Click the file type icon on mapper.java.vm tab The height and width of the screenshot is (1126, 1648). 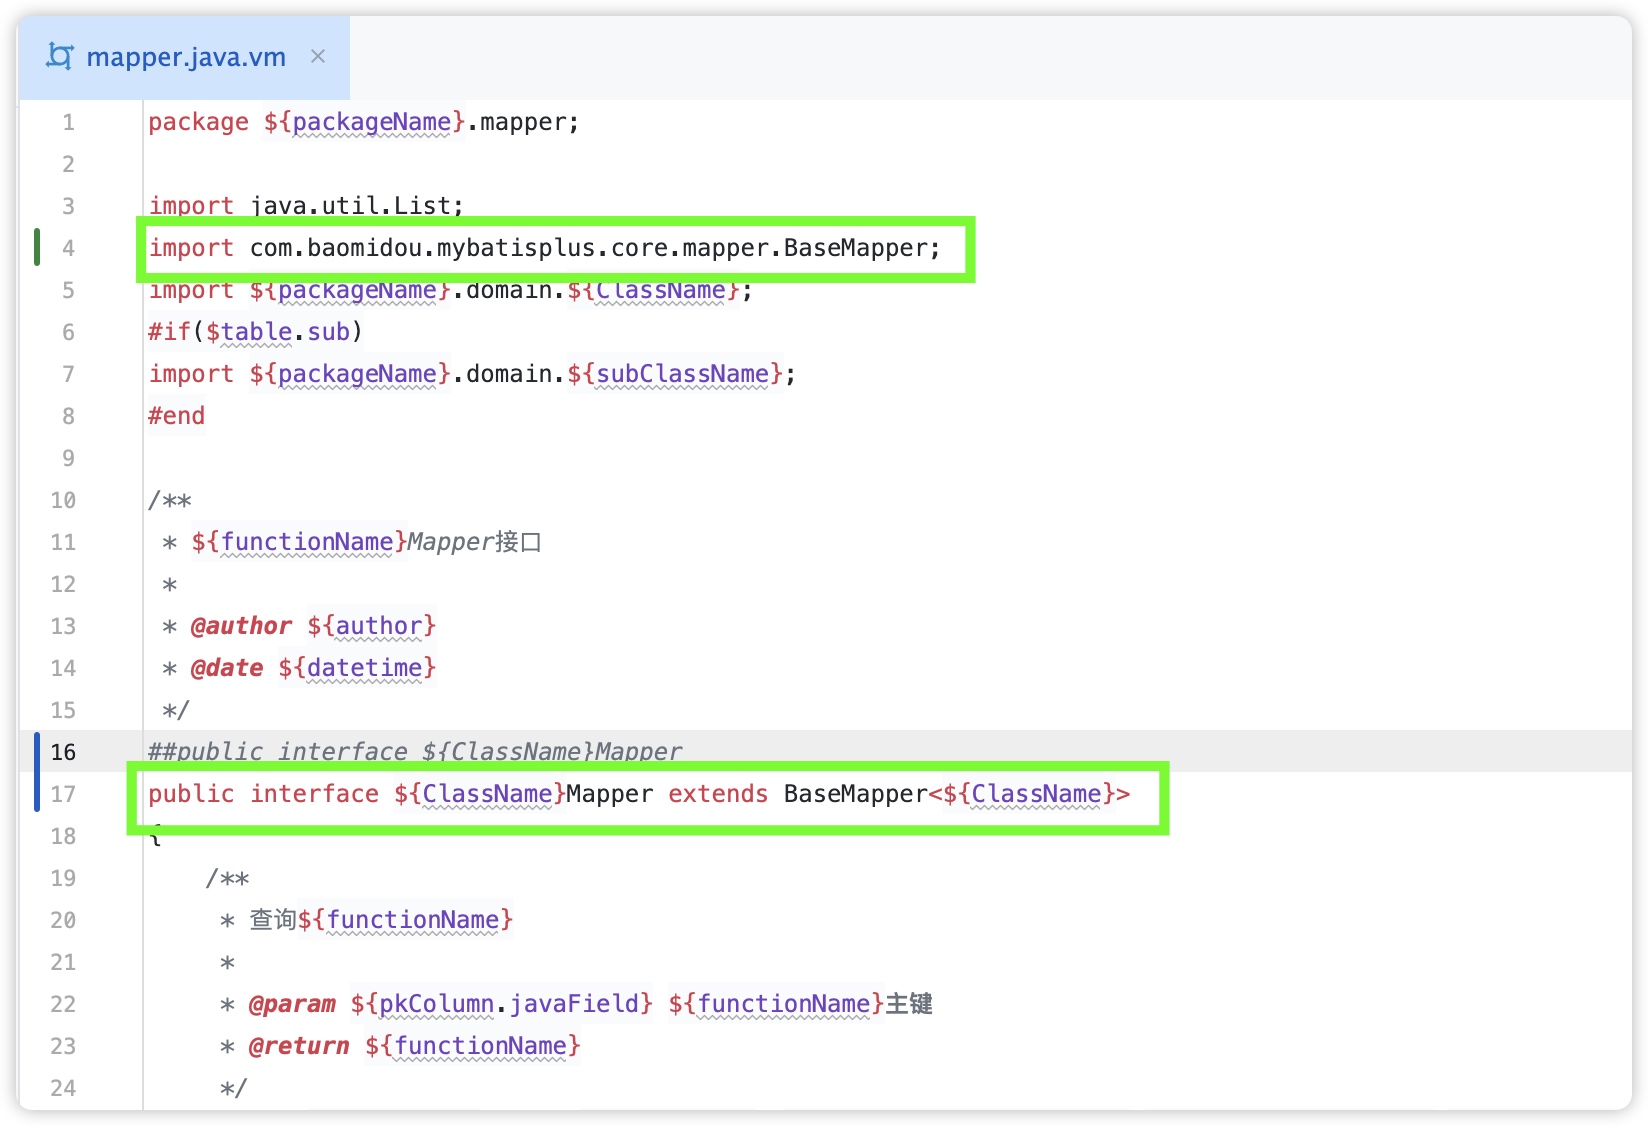click(x=60, y=57)
